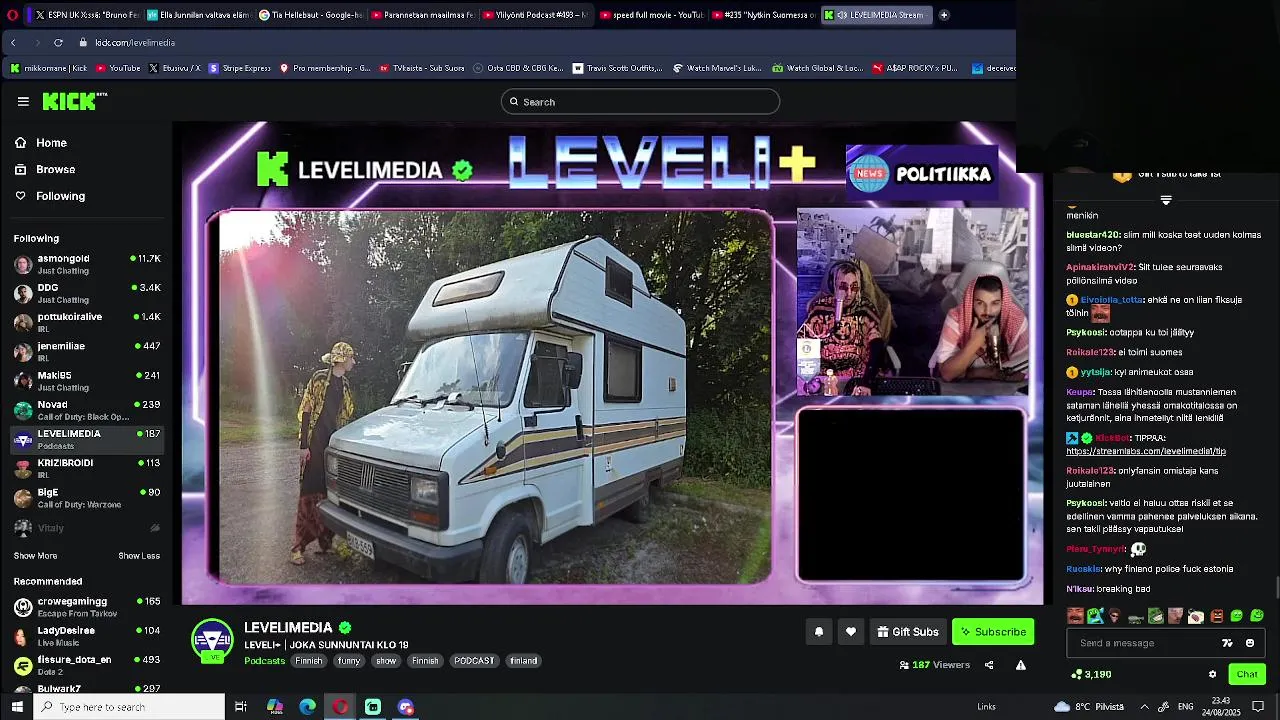Report stream via warning triangle icon
The width and height of the screenshot is (1280, 720).
click(x=1021, y=665)
